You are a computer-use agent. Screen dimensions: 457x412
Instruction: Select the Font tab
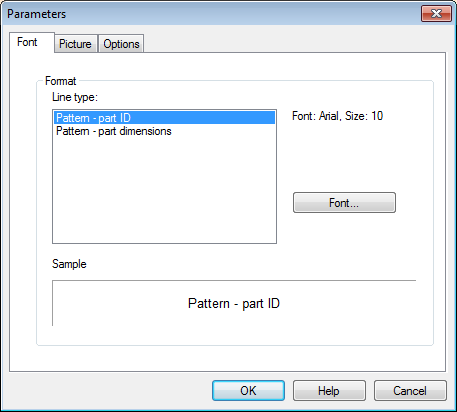pos(27,42)
